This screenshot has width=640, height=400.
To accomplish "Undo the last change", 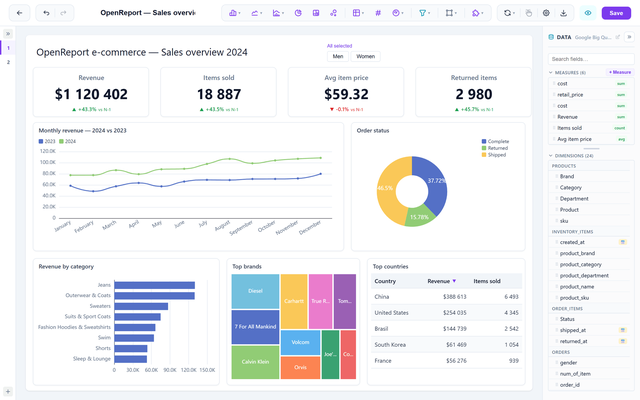I will 46,13.
